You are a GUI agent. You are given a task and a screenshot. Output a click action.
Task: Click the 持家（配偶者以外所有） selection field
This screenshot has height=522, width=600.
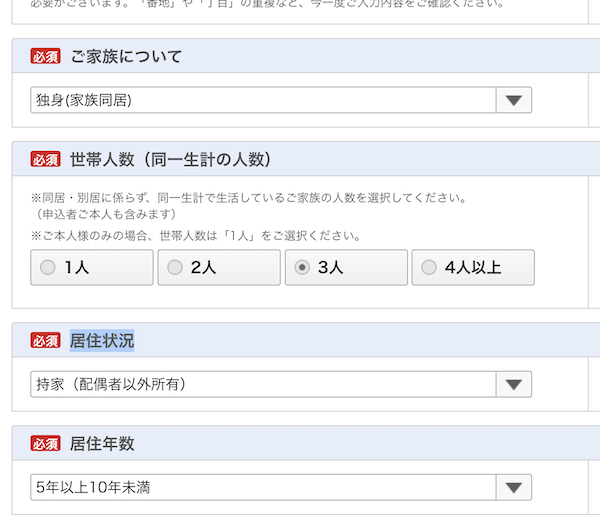click(263, 384)
